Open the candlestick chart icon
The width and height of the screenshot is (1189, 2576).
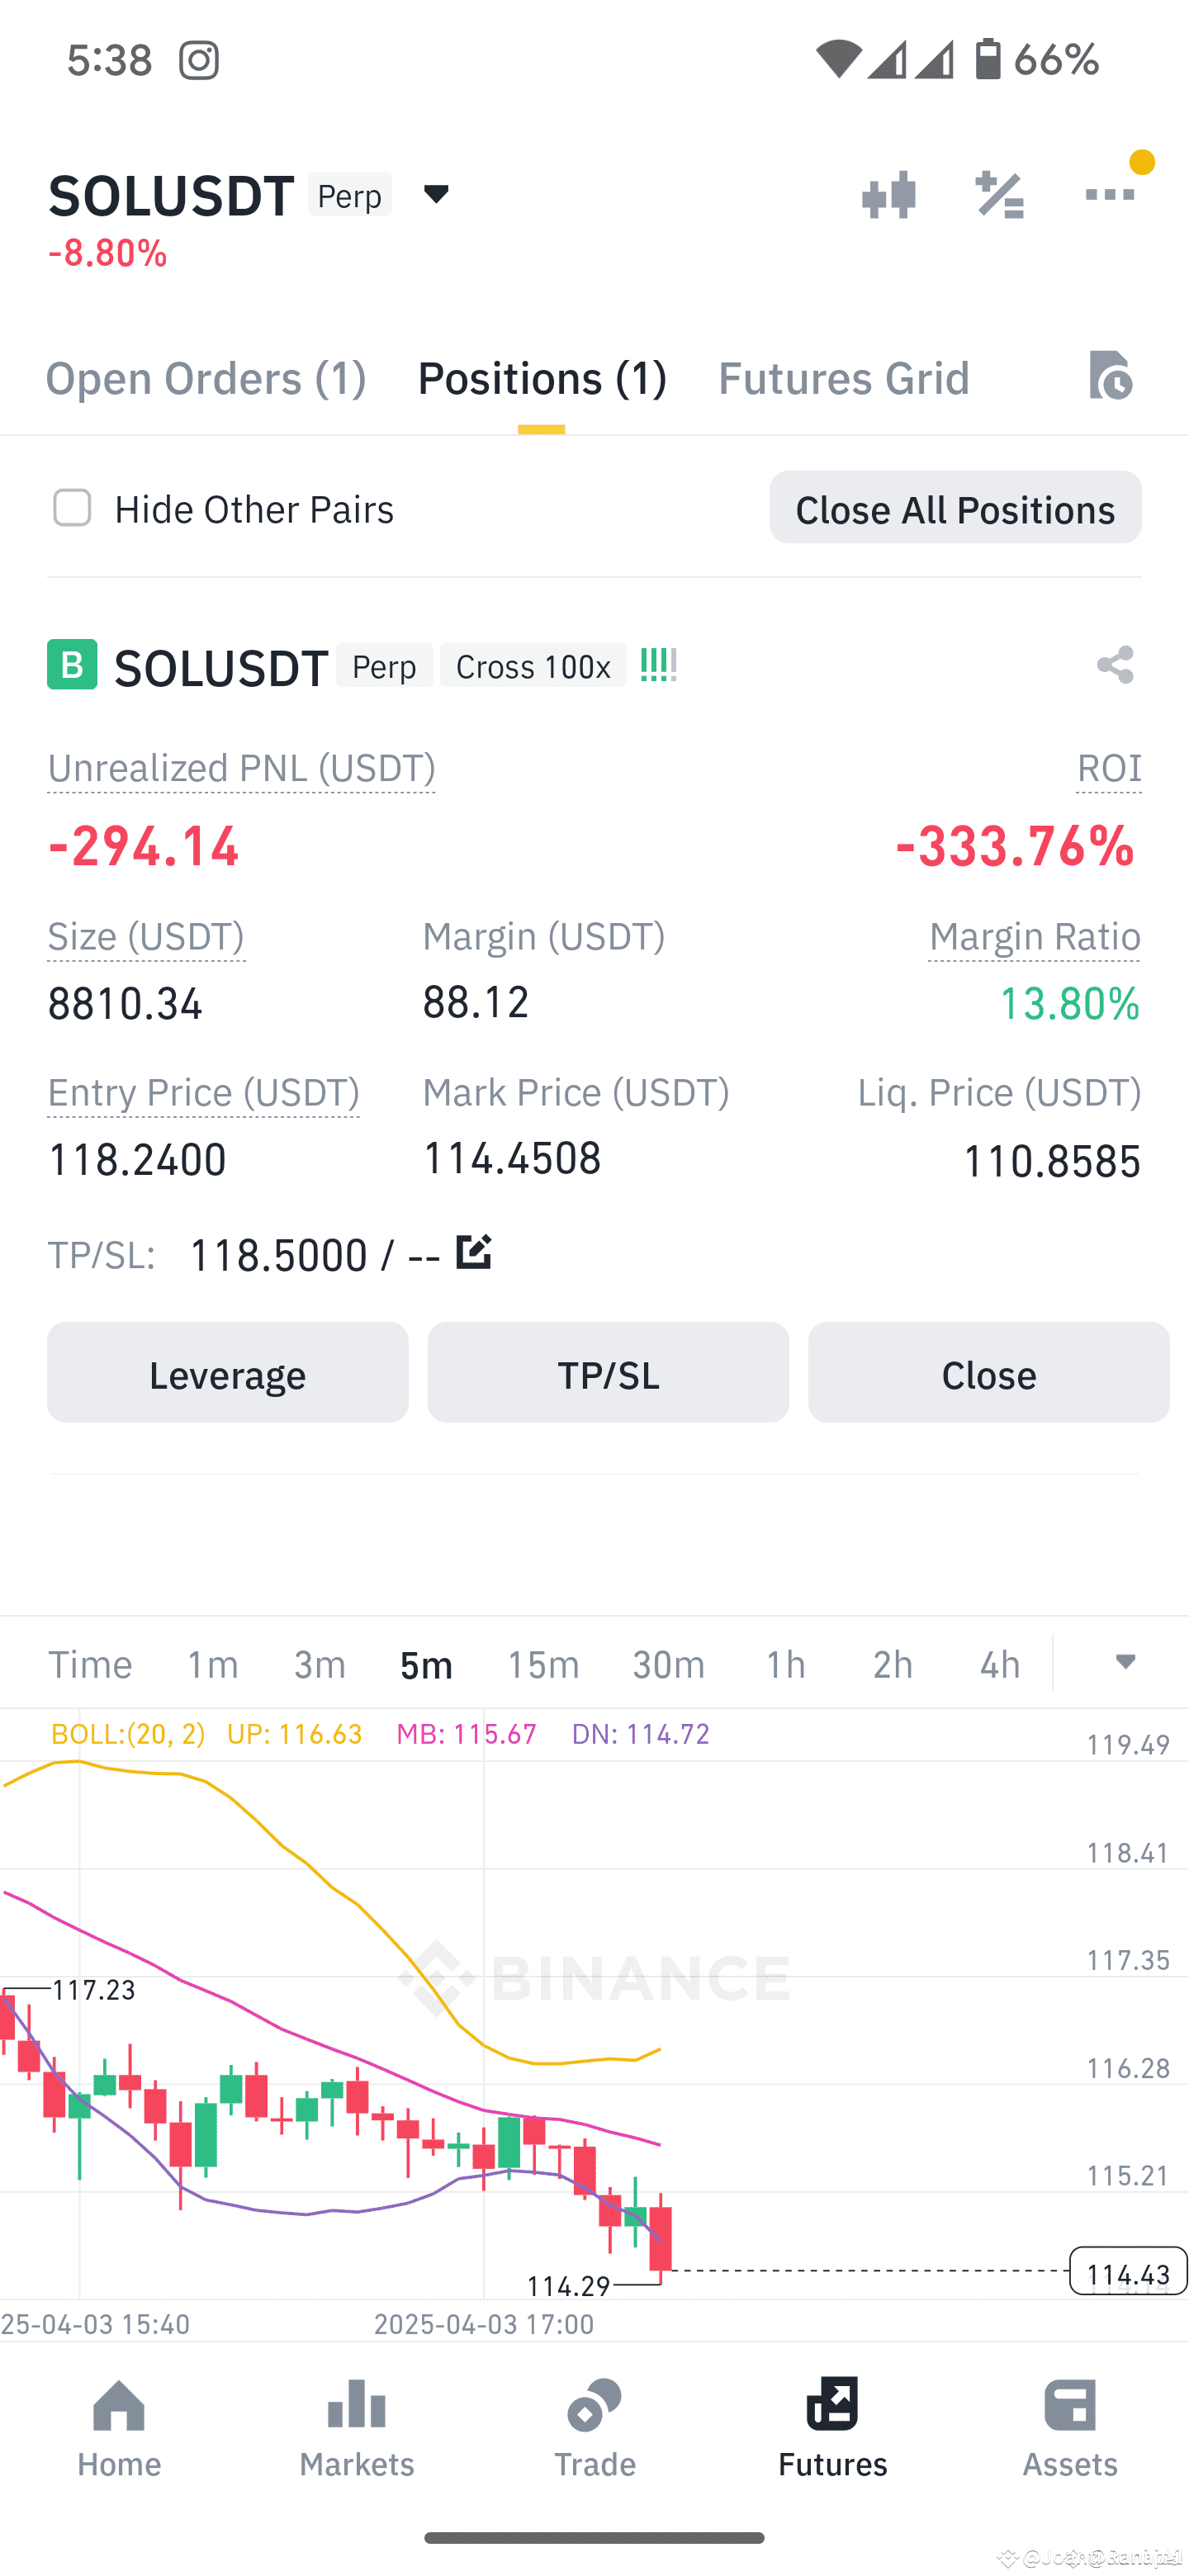(888, 195)
